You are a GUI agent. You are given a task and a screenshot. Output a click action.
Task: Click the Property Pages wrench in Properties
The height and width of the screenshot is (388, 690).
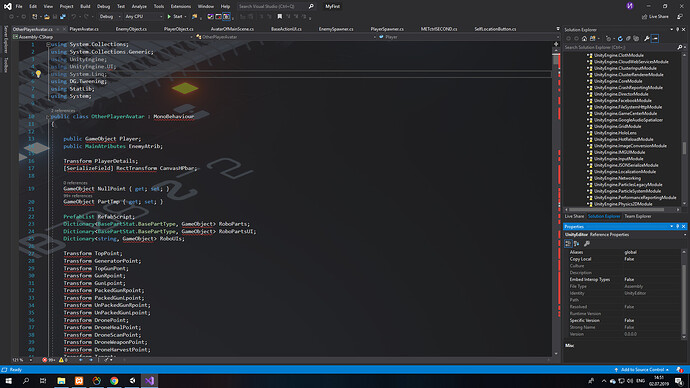tap(587, 244)
